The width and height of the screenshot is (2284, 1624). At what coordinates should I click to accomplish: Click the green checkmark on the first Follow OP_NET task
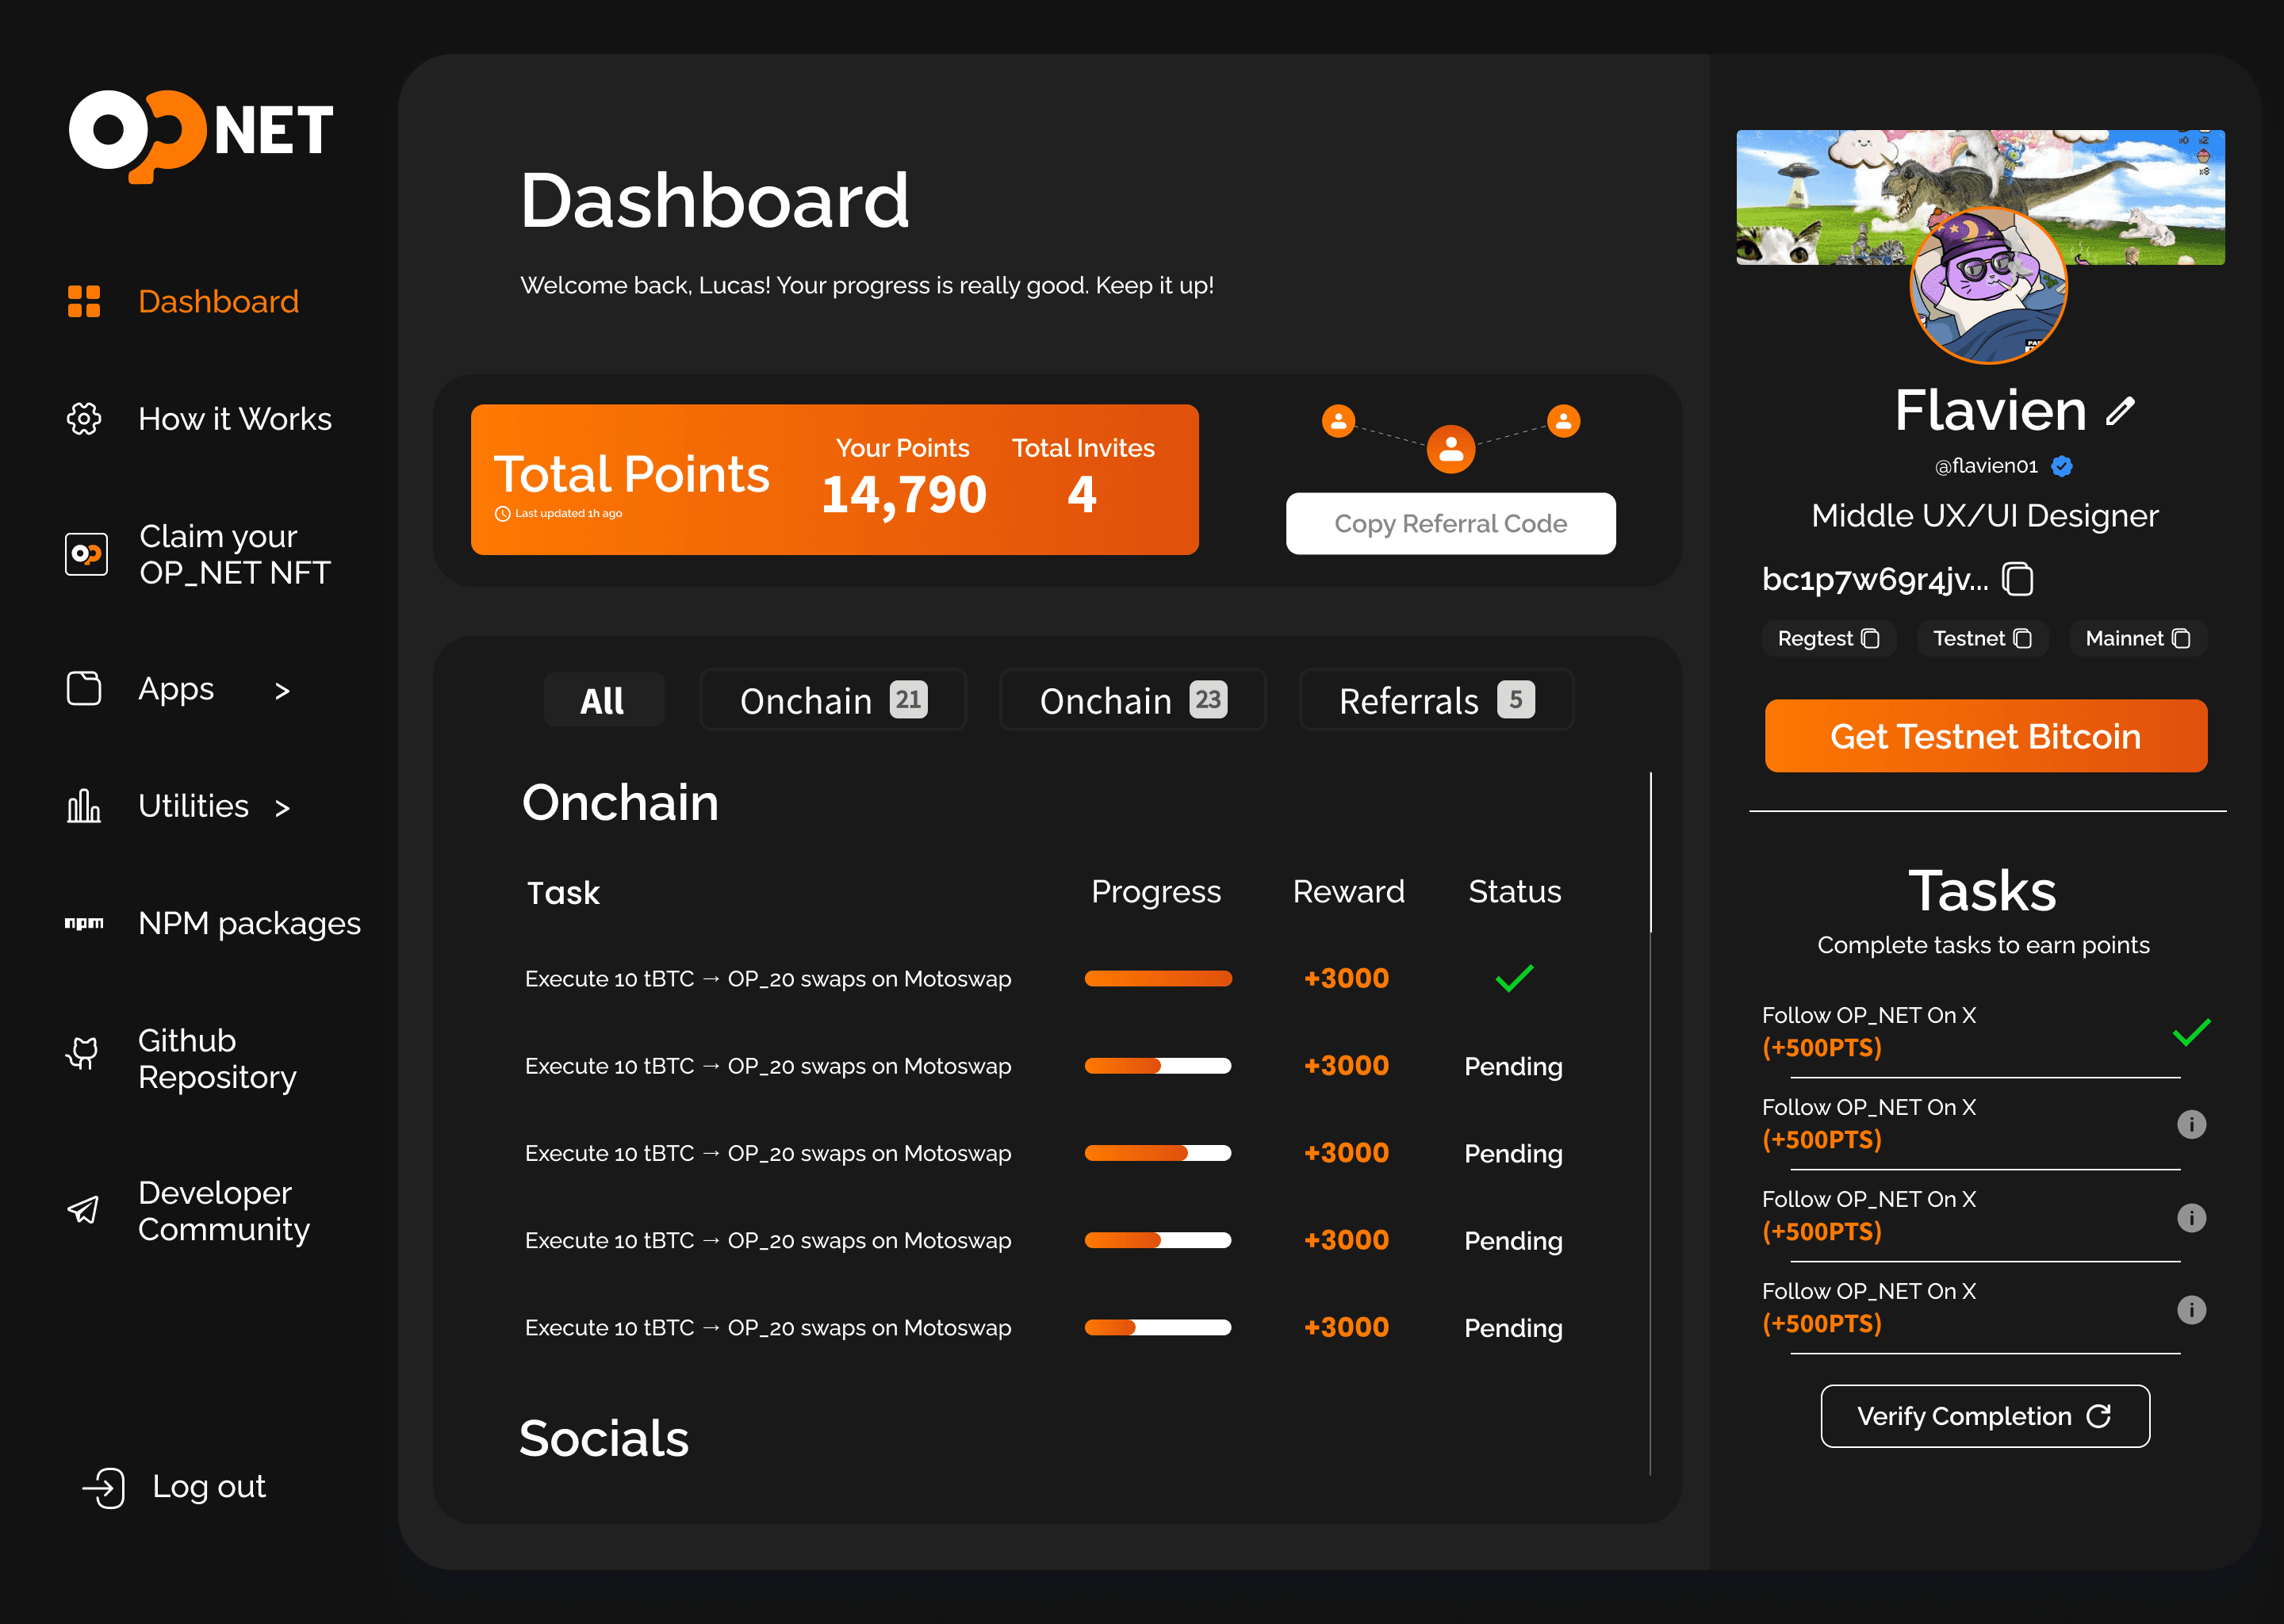click(2190, 1032)
